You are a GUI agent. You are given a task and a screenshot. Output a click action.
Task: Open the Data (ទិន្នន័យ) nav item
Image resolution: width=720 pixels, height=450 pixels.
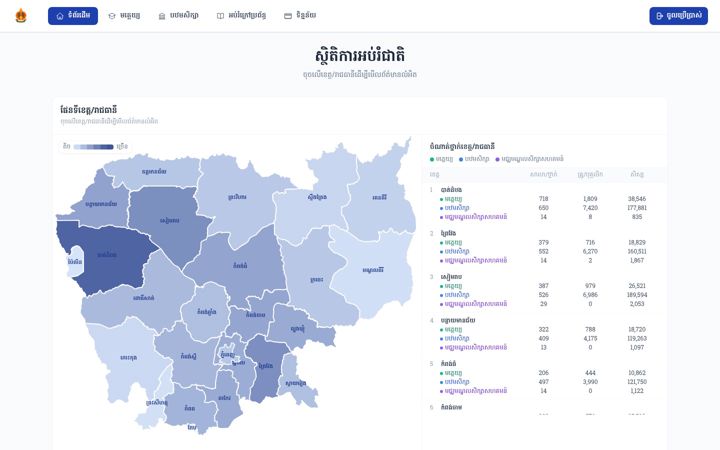tap(300, 16)
